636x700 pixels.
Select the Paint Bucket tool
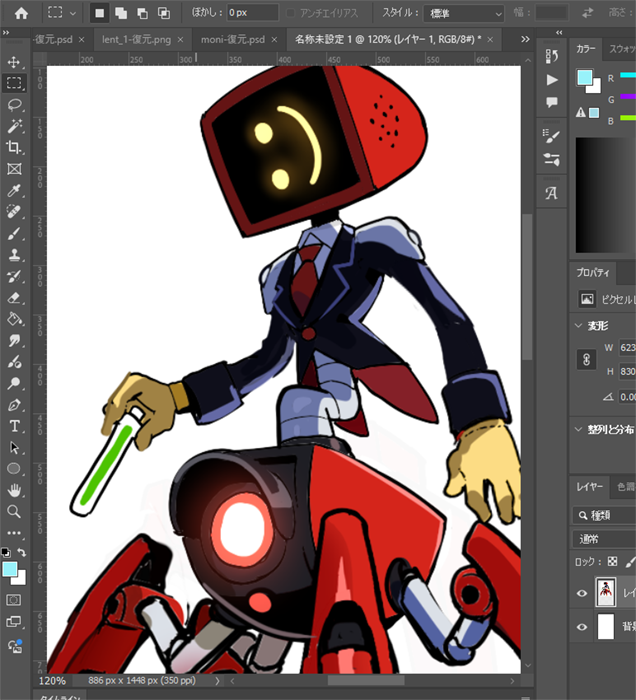pos(14,319)
